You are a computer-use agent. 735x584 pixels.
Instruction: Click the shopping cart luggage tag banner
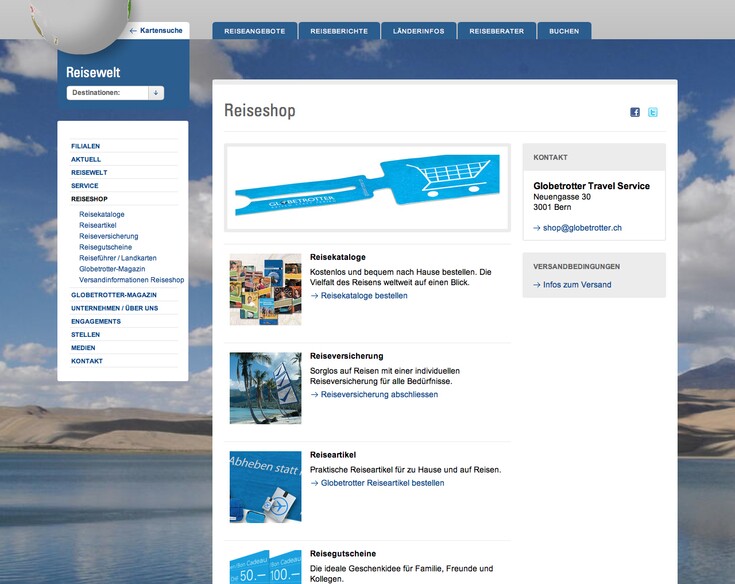point(368,187)
